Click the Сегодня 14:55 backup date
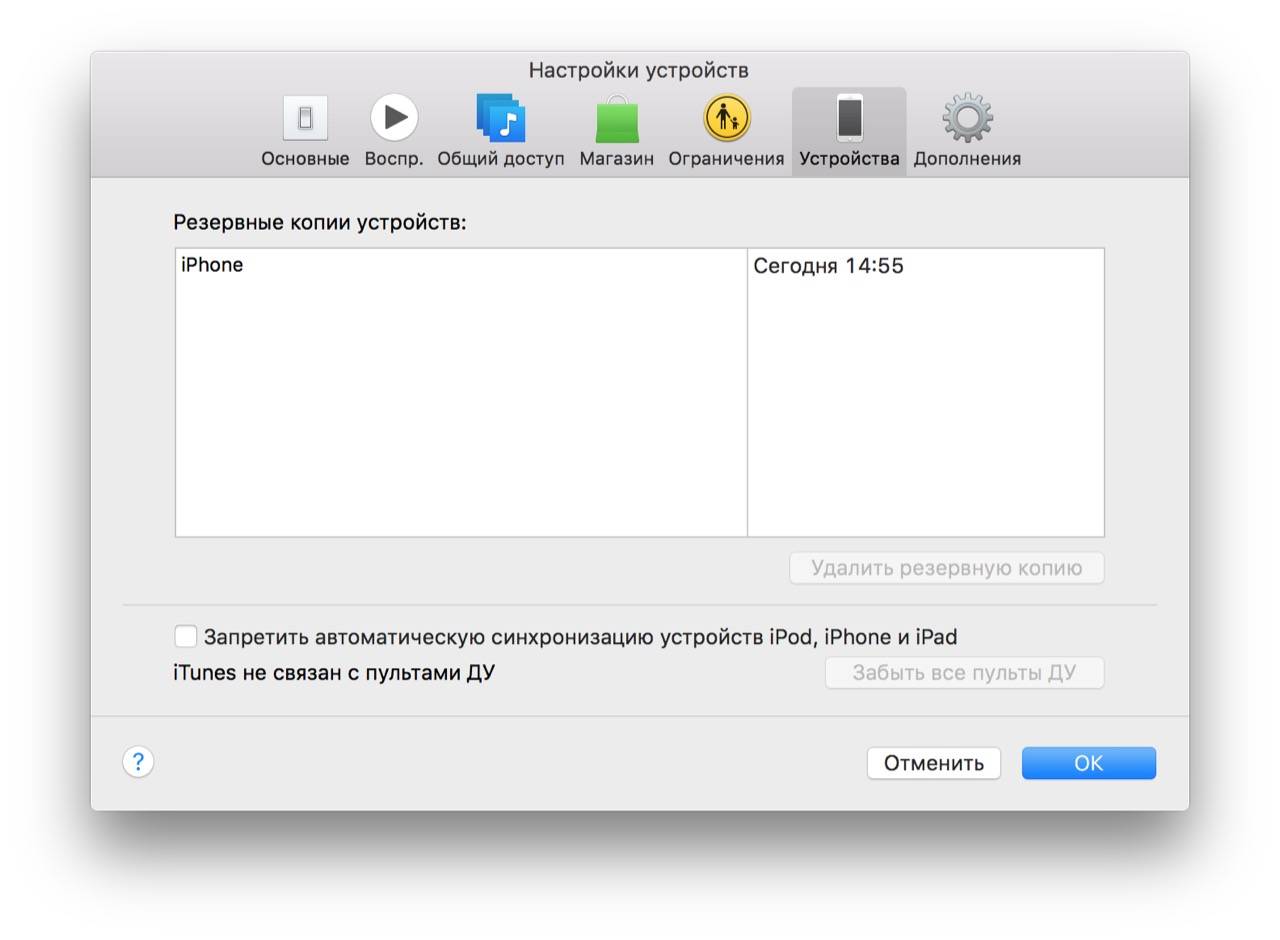 coord(828,266)
